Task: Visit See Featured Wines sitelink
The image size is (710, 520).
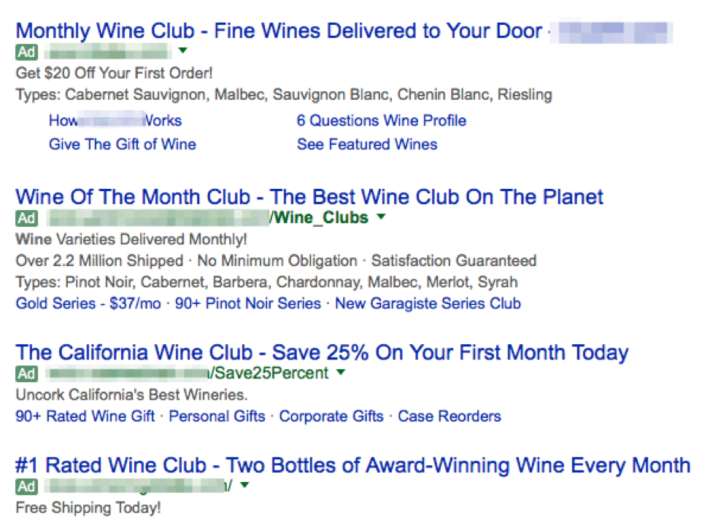Action: [367, 144]
